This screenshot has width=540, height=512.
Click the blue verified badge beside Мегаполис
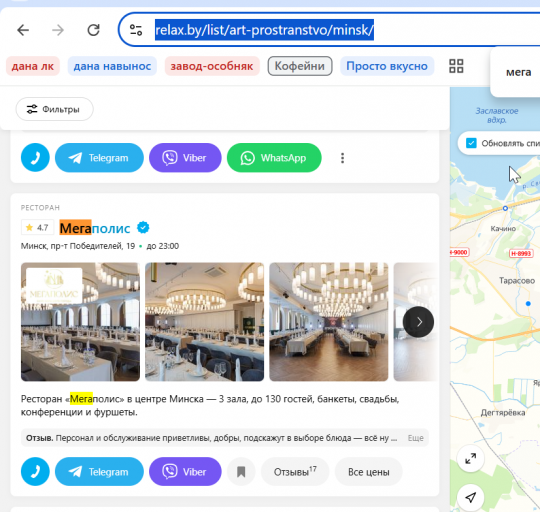[143, 228]
